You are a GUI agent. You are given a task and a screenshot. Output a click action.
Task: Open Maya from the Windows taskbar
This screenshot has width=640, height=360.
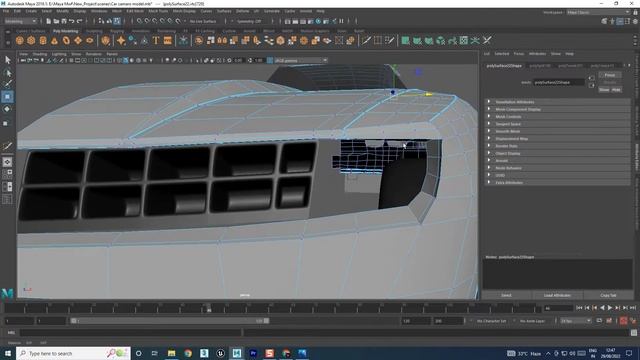[237, 353]
